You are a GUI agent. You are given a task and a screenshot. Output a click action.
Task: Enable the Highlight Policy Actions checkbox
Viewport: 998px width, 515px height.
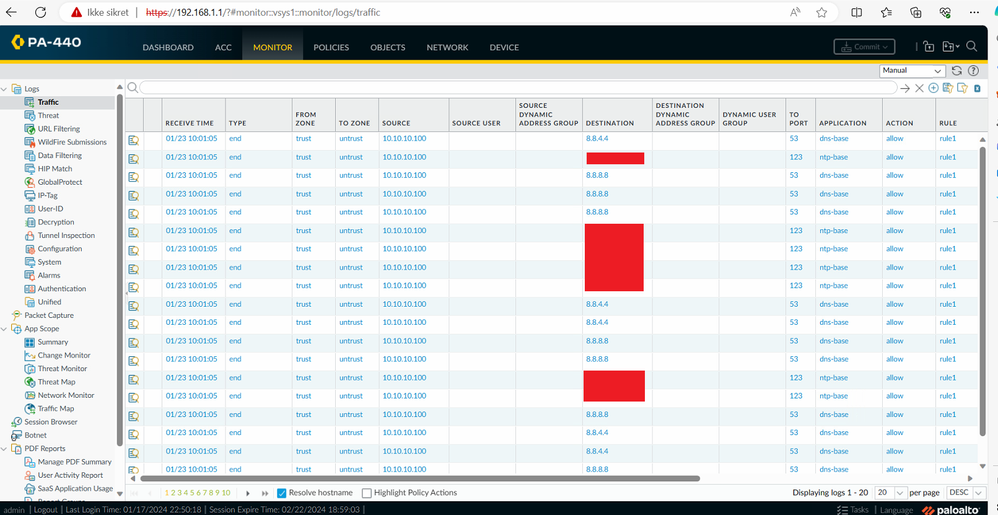click(366, 493)
